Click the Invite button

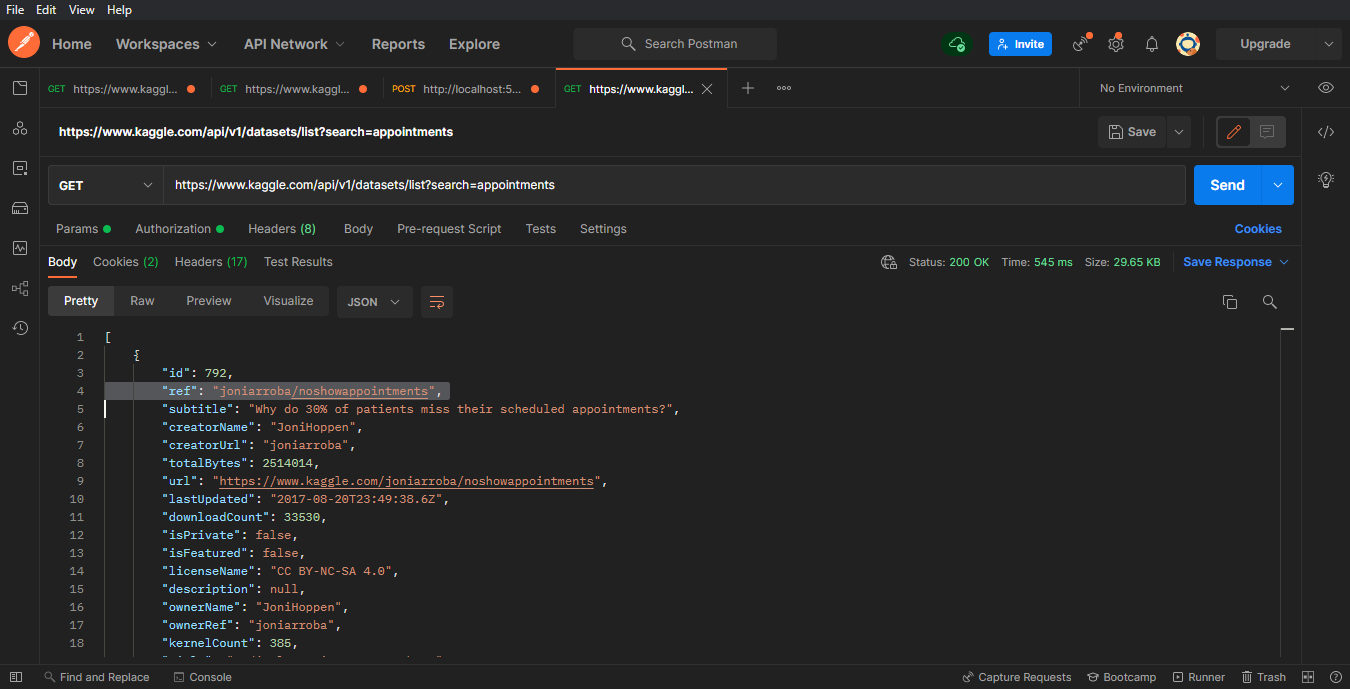pos(1020,44)
